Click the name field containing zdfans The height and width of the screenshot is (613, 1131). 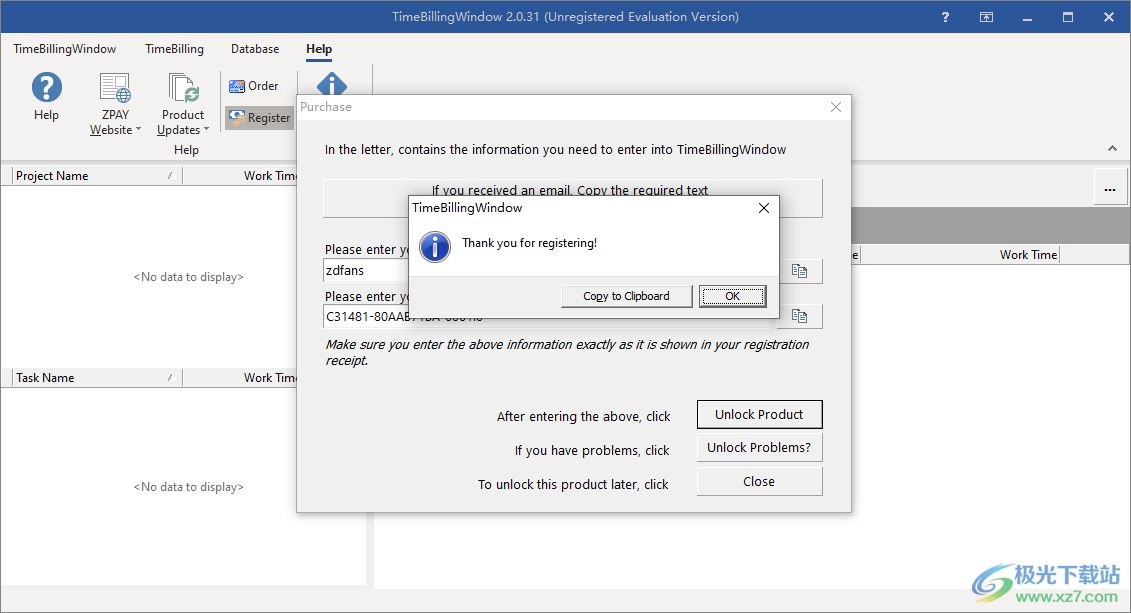366,270
